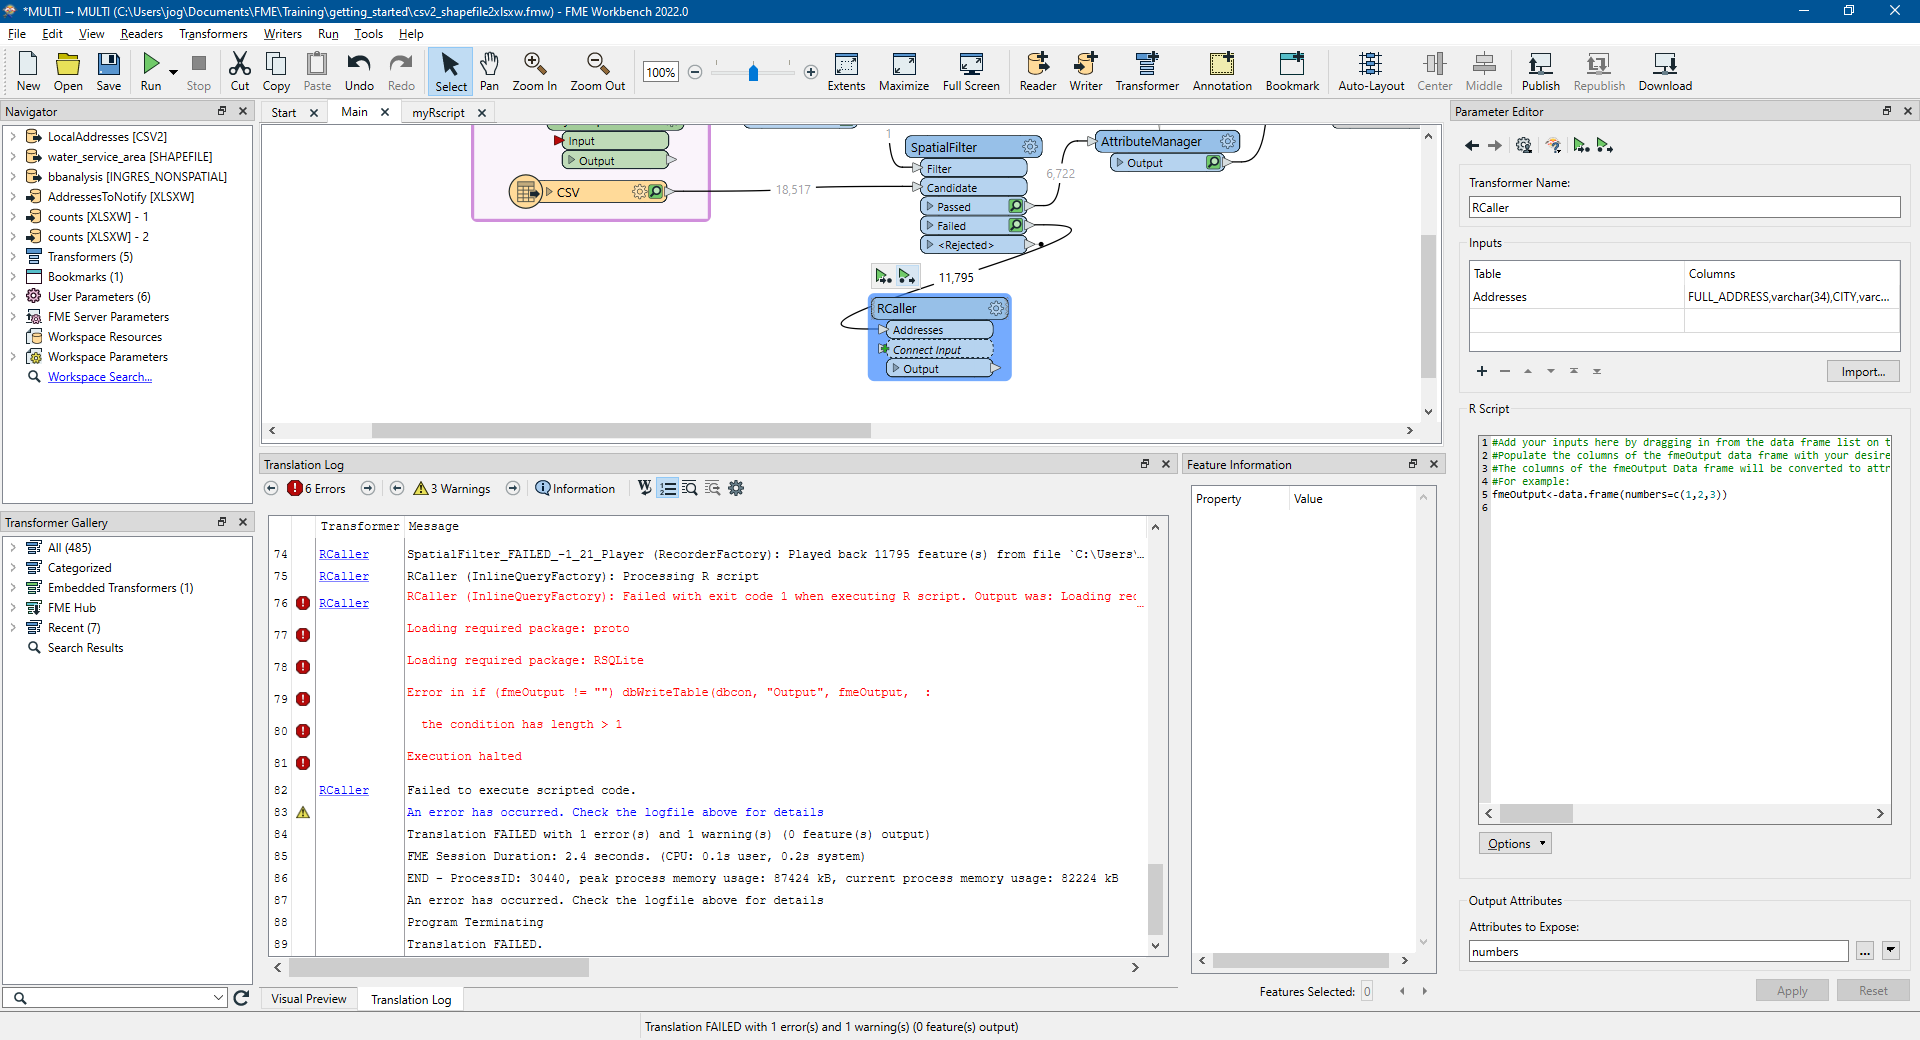Open the Readers menu
Image resolution: width=1920 pixels, height=1040 pixels.
click(141, 33)
